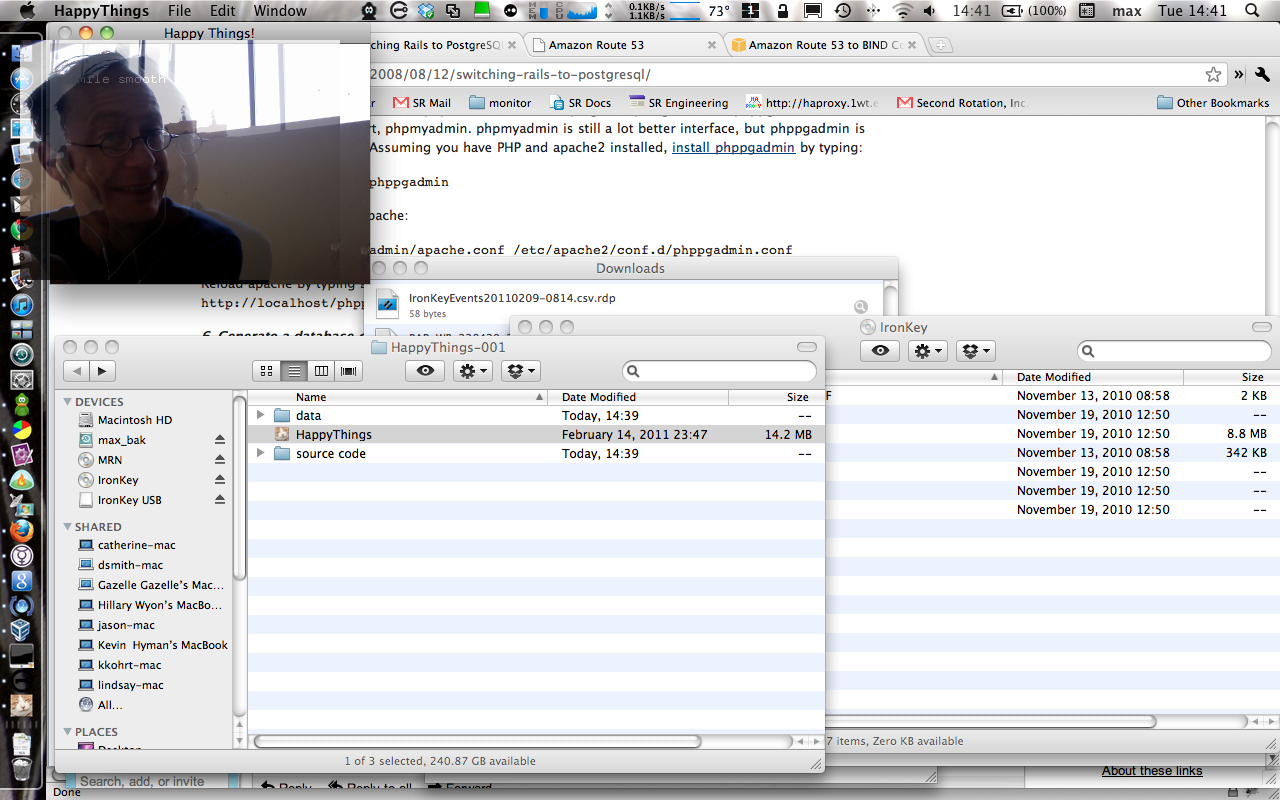Open the HappyThings application menu

point(101,11)
